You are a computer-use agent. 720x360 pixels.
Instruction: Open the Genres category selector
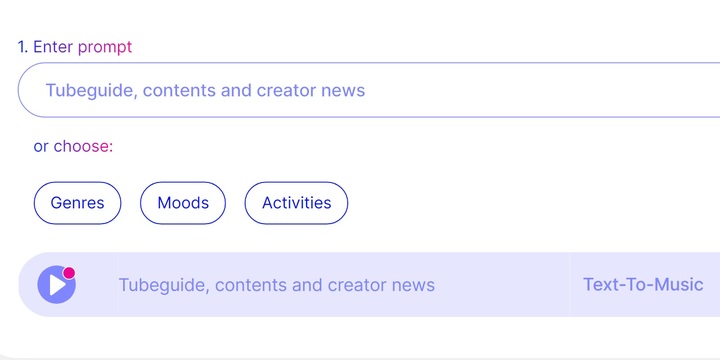[x=77, y=203]
